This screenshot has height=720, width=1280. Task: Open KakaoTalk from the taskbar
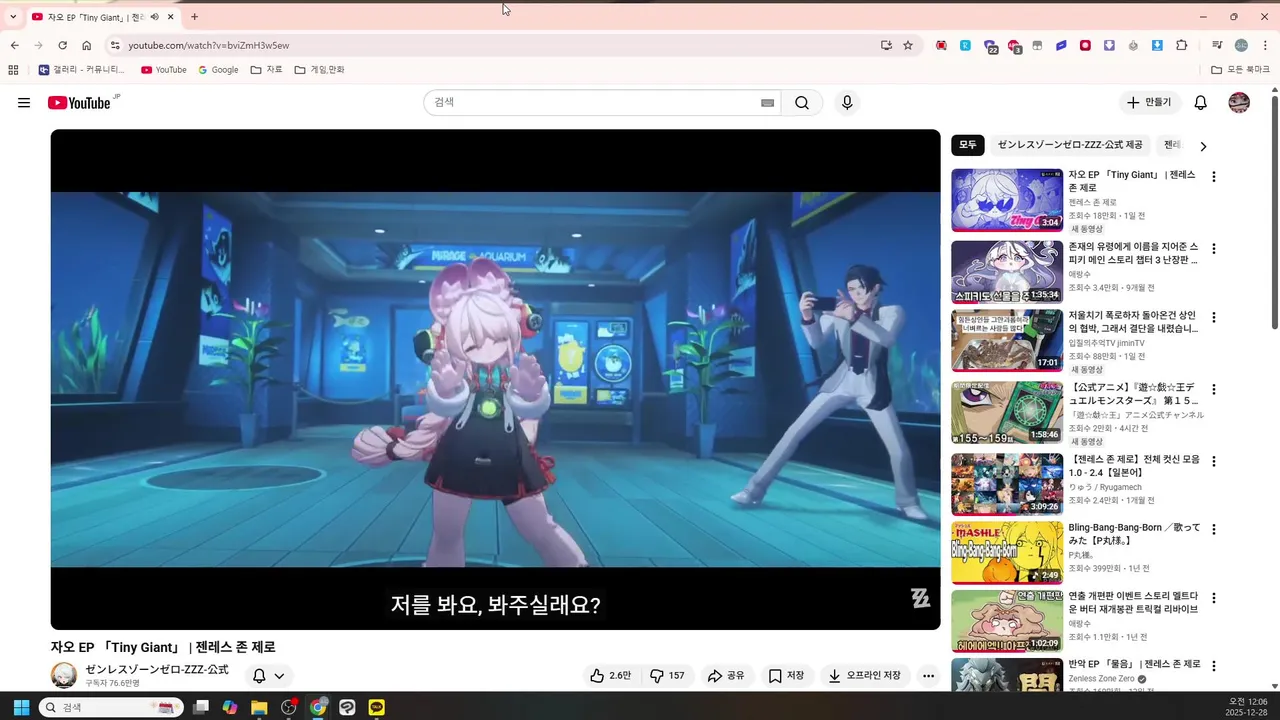(376, 707)
